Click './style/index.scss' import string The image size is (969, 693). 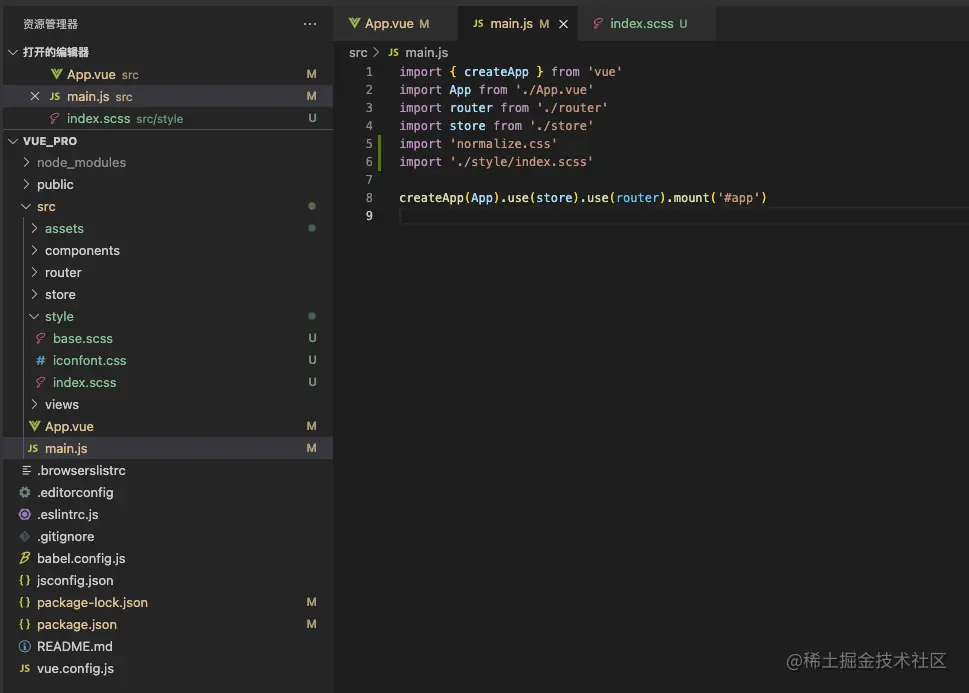click(x=521, y=162)
